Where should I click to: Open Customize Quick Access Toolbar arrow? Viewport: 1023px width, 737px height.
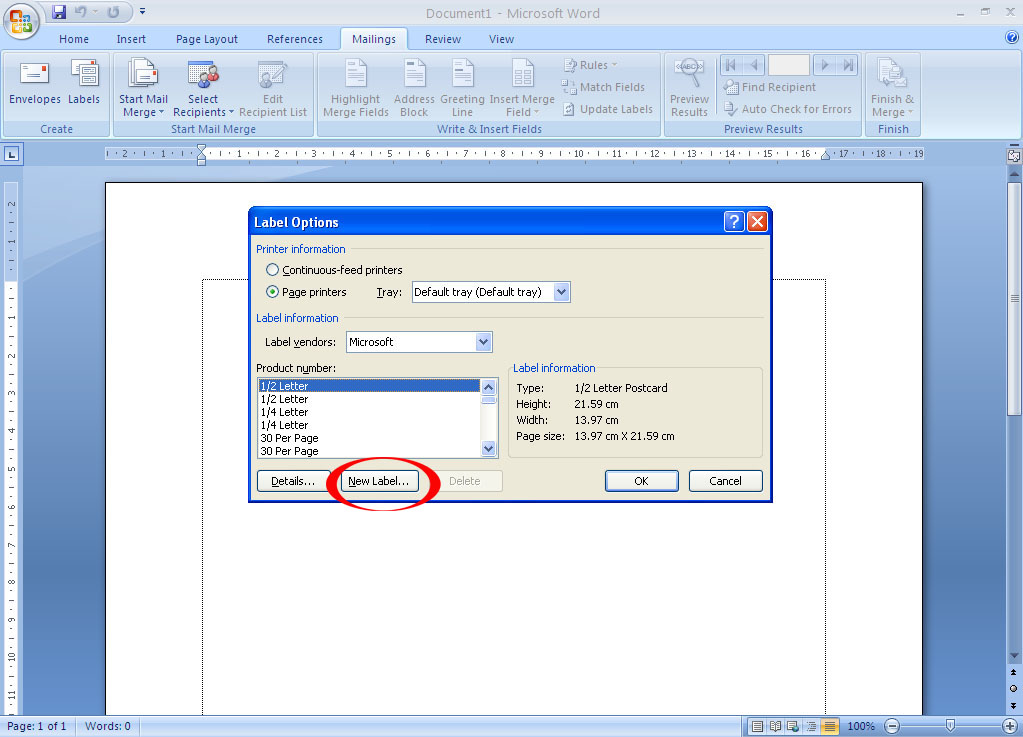(x=142, y=12)
